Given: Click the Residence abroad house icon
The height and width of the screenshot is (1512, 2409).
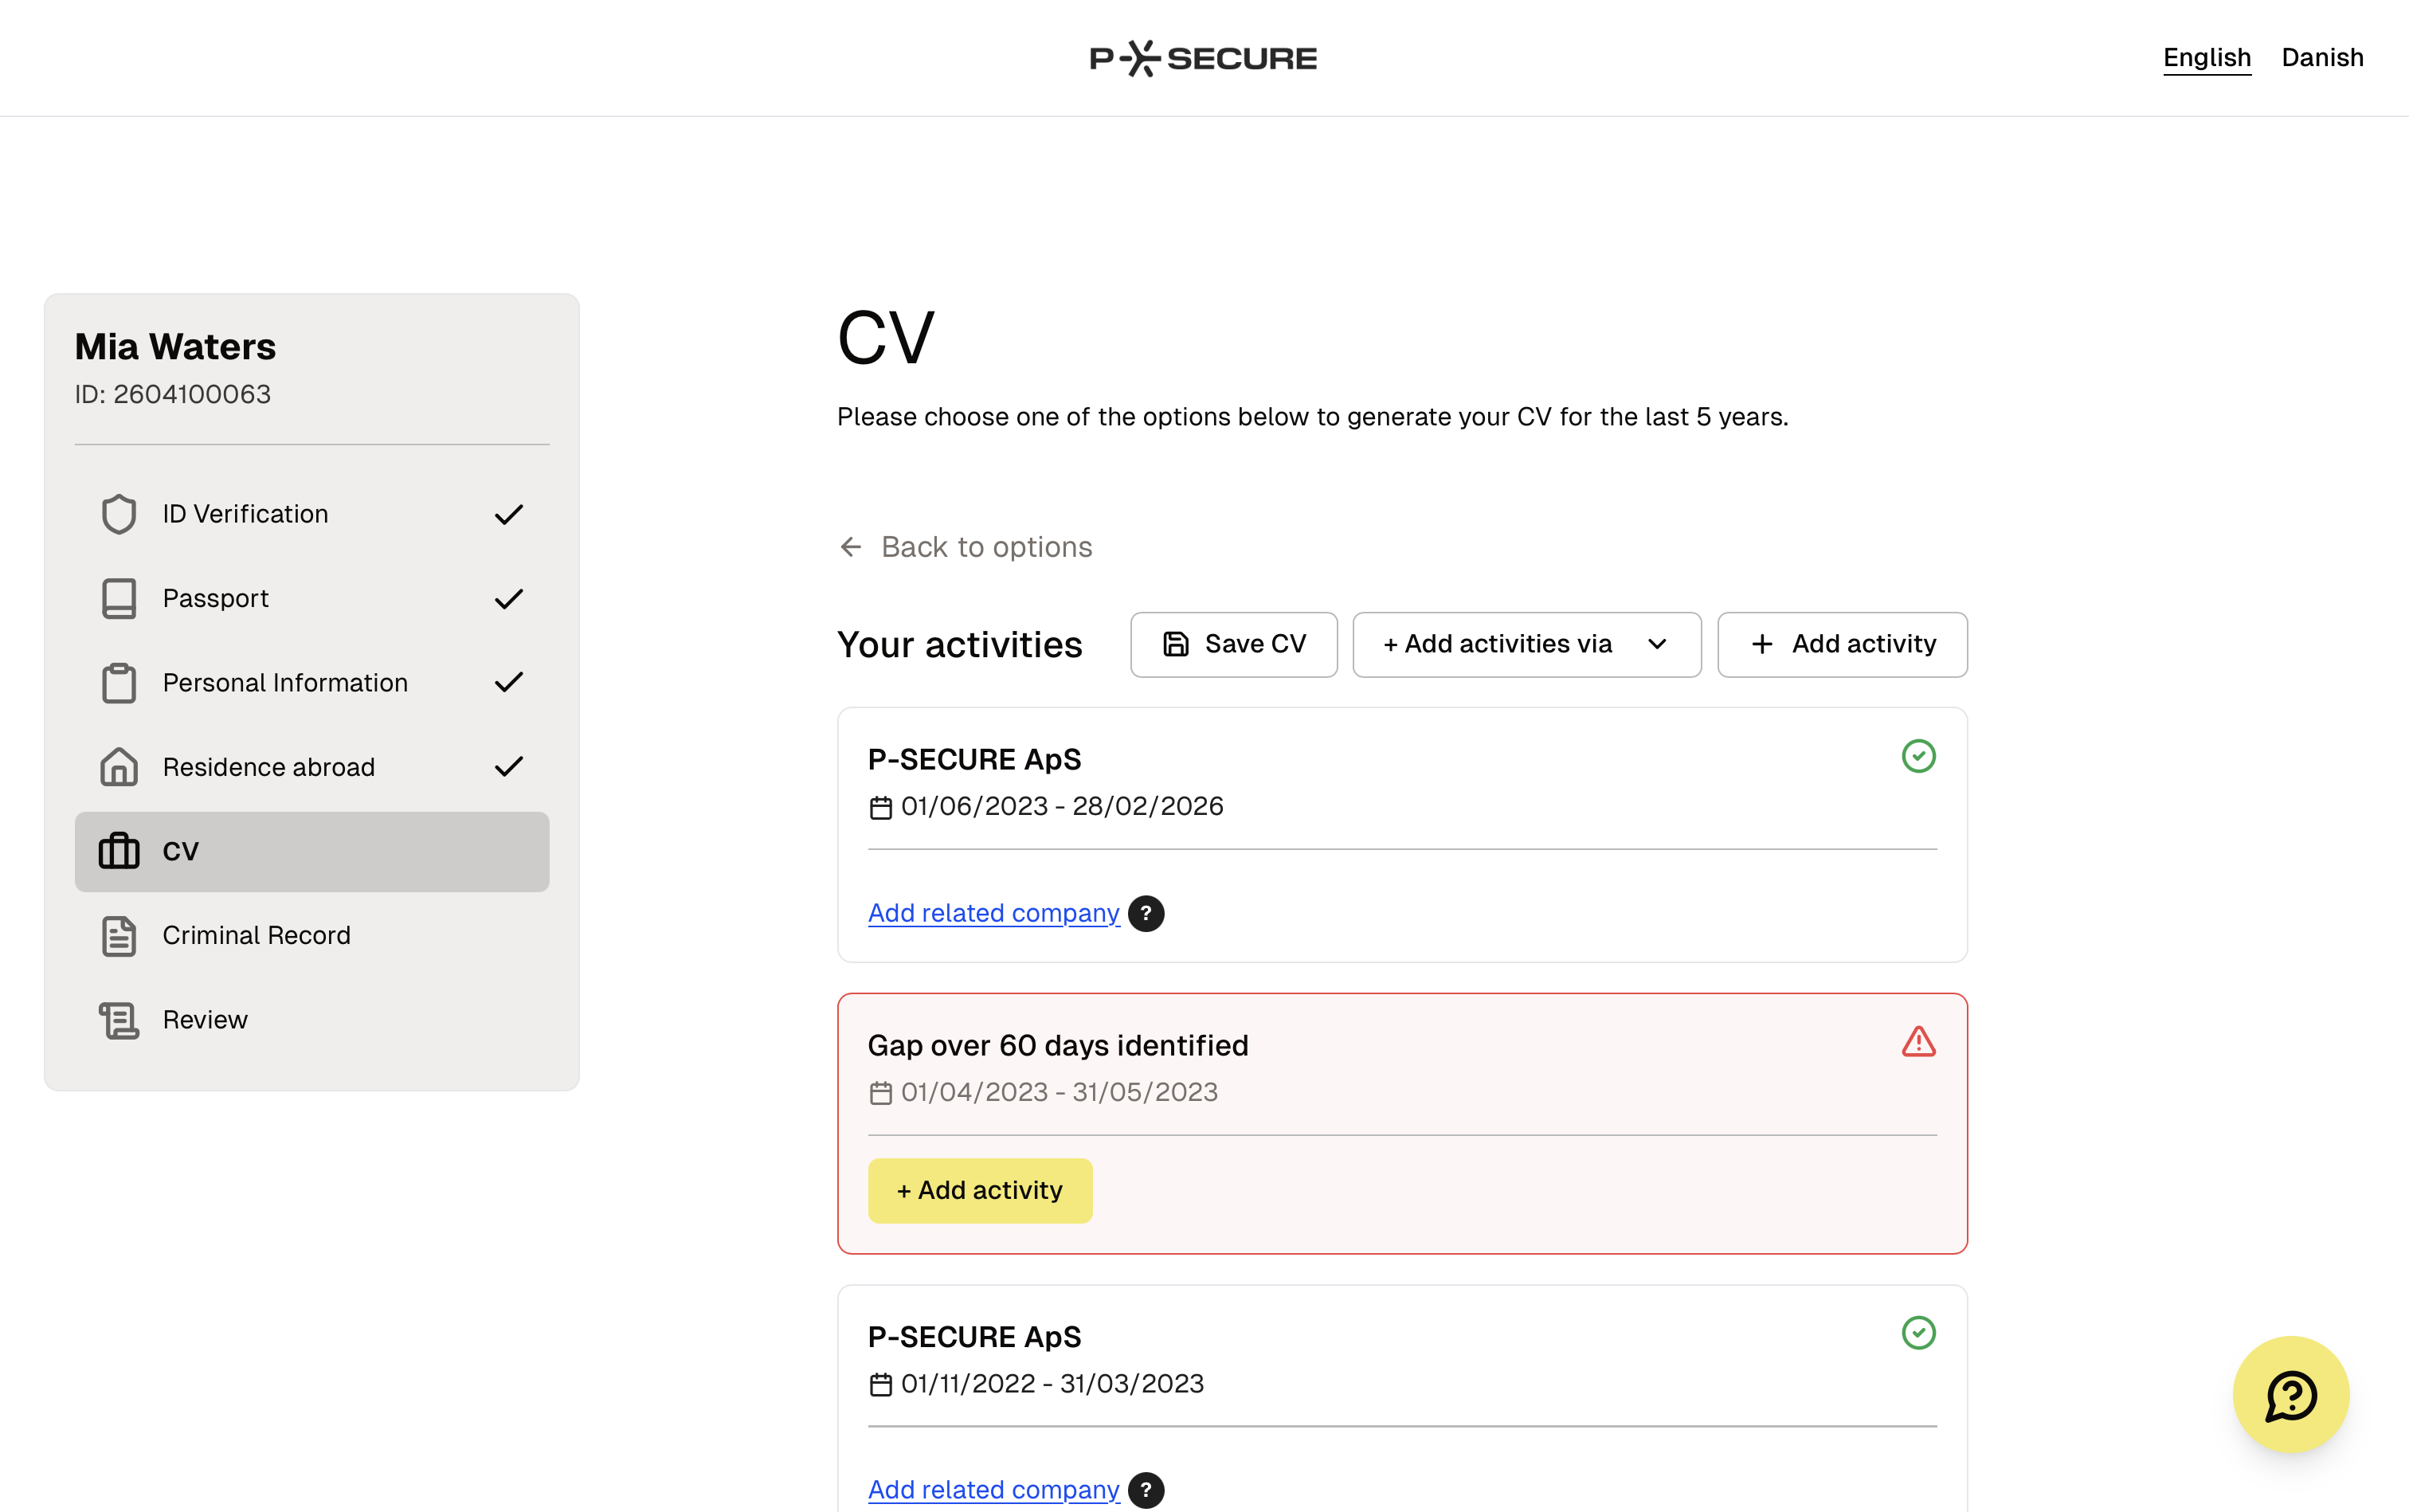Looking at the screenshot, I should click(x=118, y=767).
